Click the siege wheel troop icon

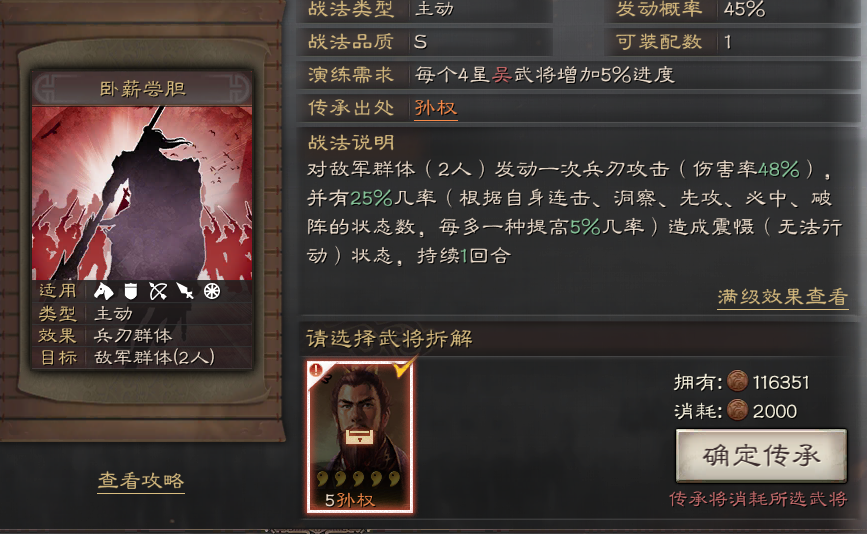click(212, 291)
